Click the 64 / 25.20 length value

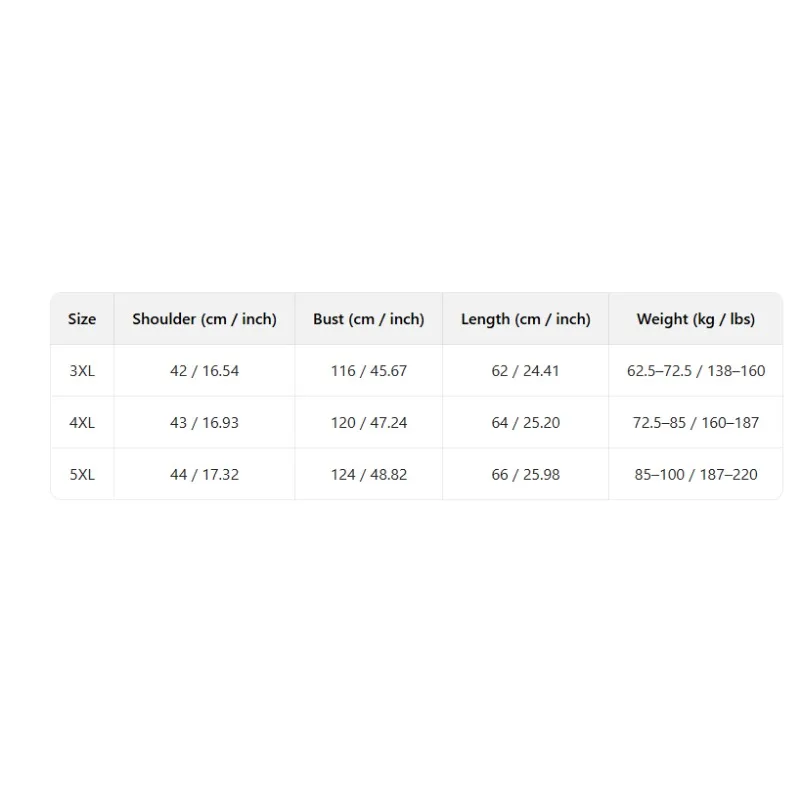click(526, 422)
